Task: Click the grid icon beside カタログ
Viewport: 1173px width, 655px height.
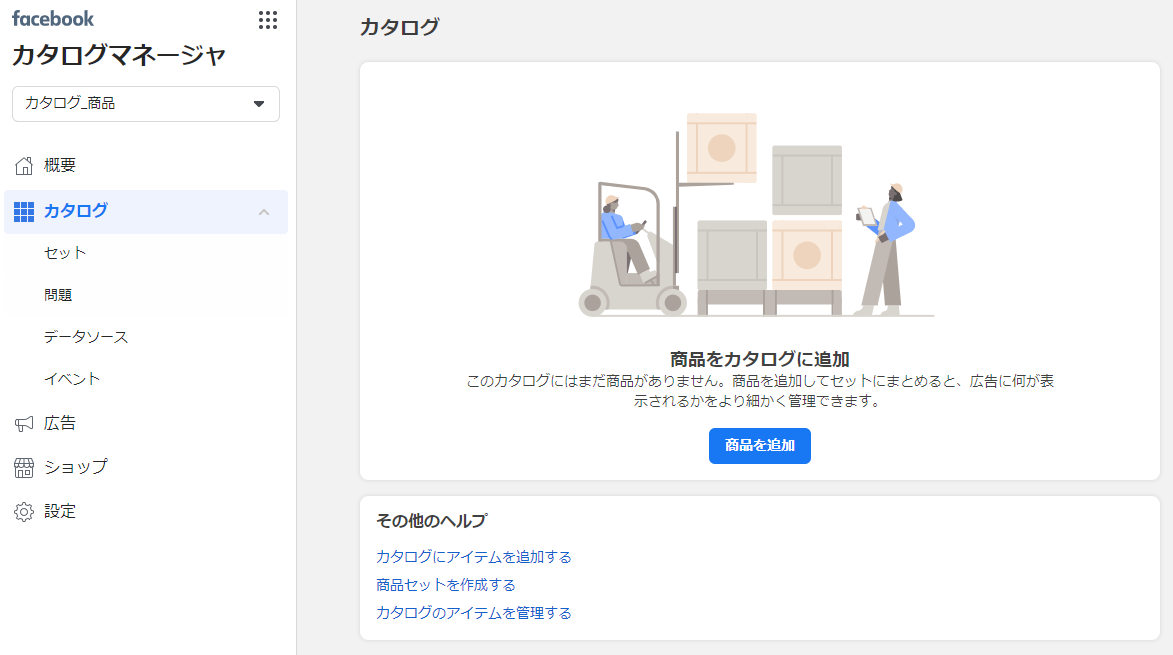Action: tap(24, 212)
